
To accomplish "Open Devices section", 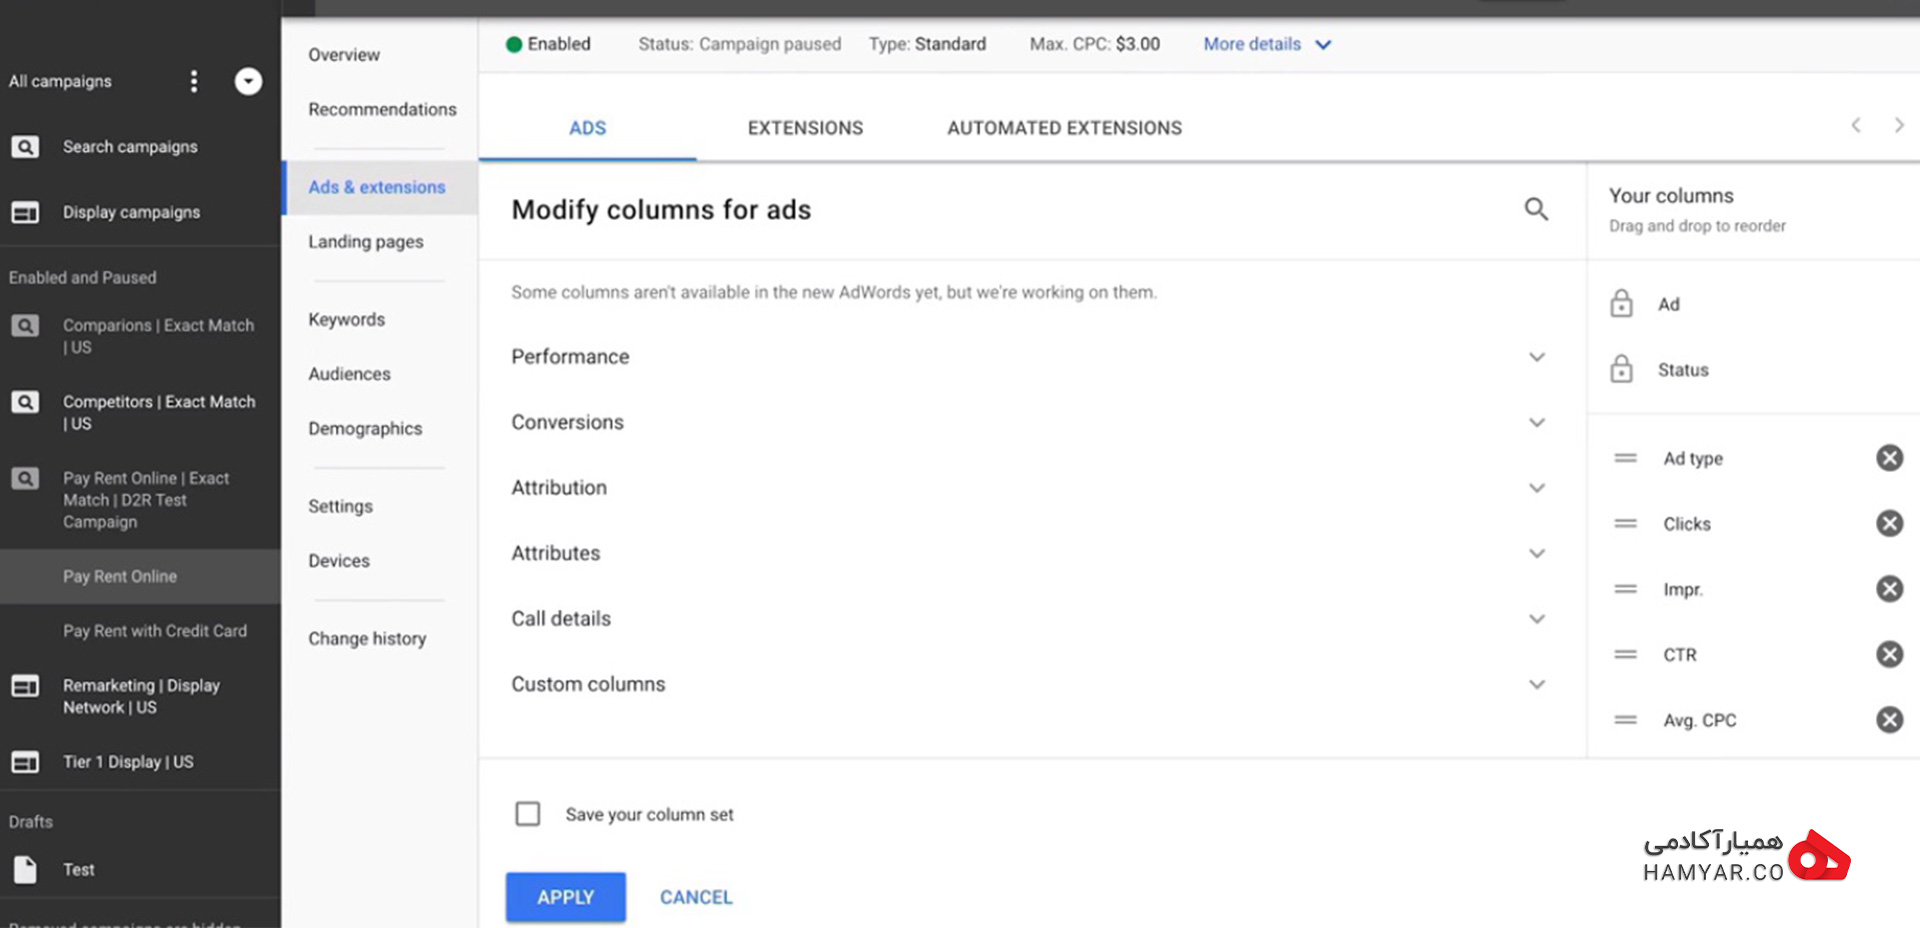I will tap(339, 561).
